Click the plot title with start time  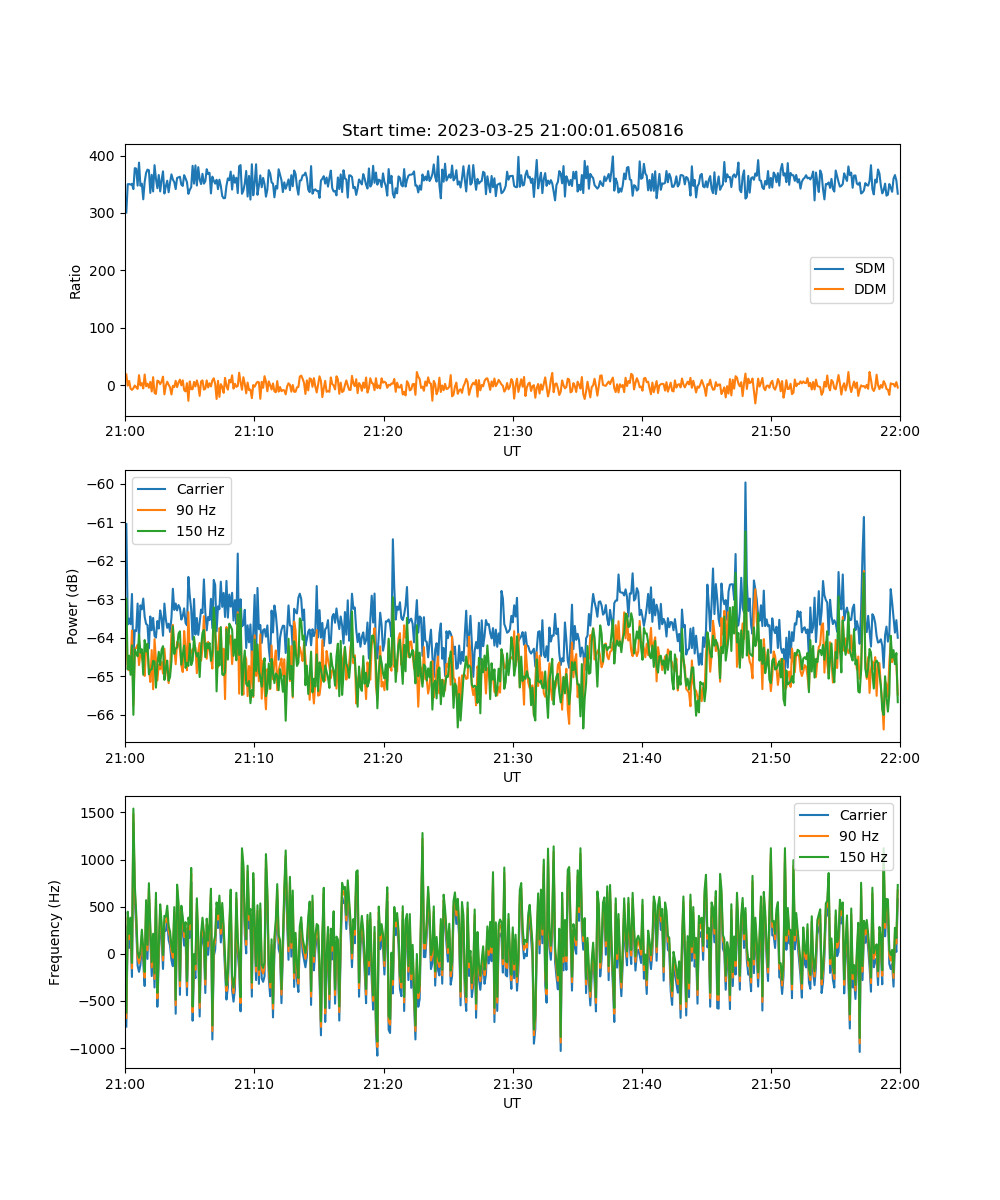point(512,131)
